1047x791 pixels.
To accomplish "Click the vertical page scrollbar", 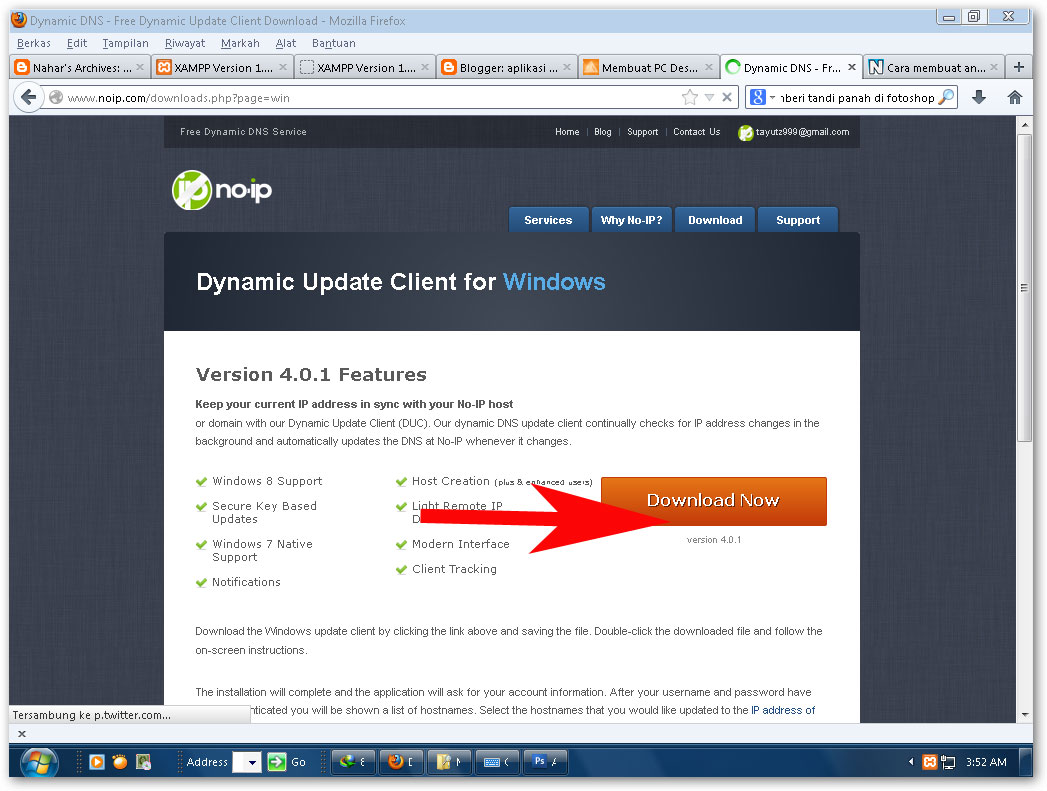I will pyautogui.click(x=1024, y=288).
